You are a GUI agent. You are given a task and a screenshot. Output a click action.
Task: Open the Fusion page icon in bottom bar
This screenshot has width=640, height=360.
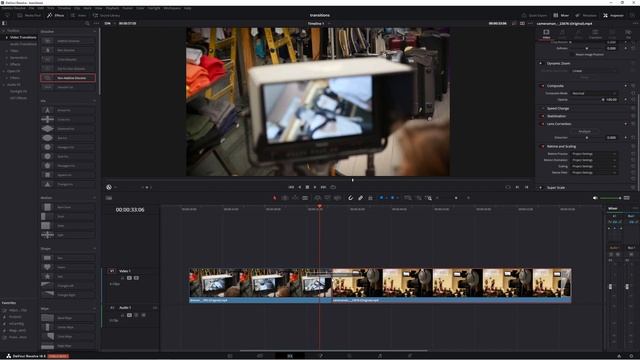[x=320, y=356]
